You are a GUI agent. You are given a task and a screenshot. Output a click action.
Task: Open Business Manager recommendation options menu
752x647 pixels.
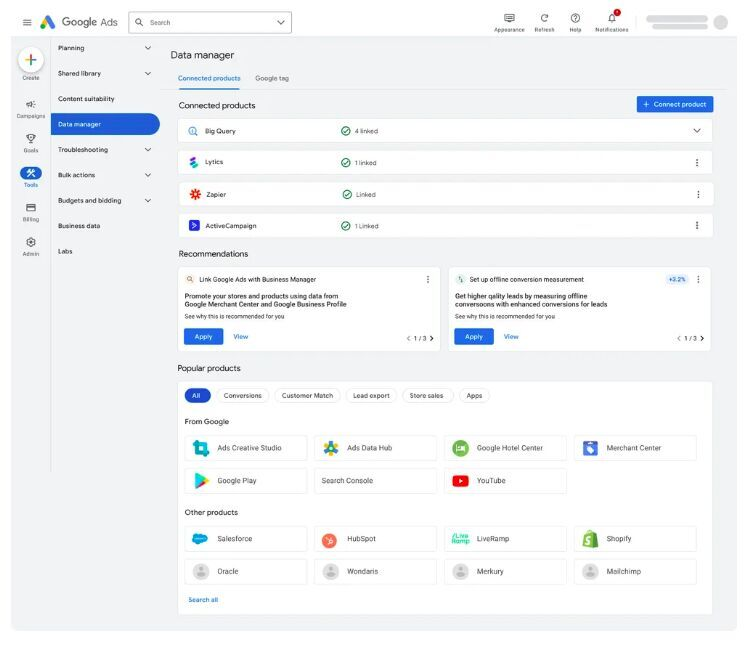pos(428,279)
